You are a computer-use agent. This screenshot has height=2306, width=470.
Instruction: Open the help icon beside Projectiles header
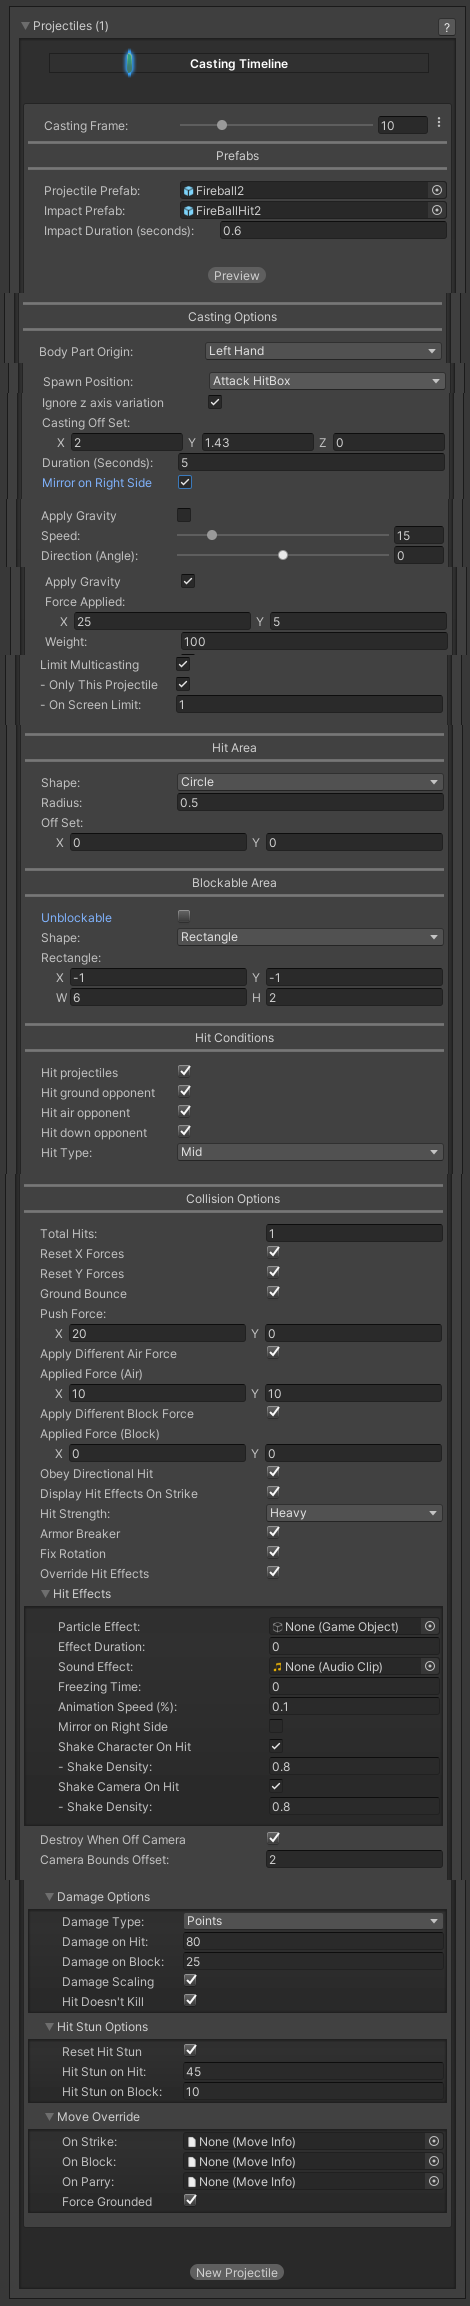coord(447,27)
